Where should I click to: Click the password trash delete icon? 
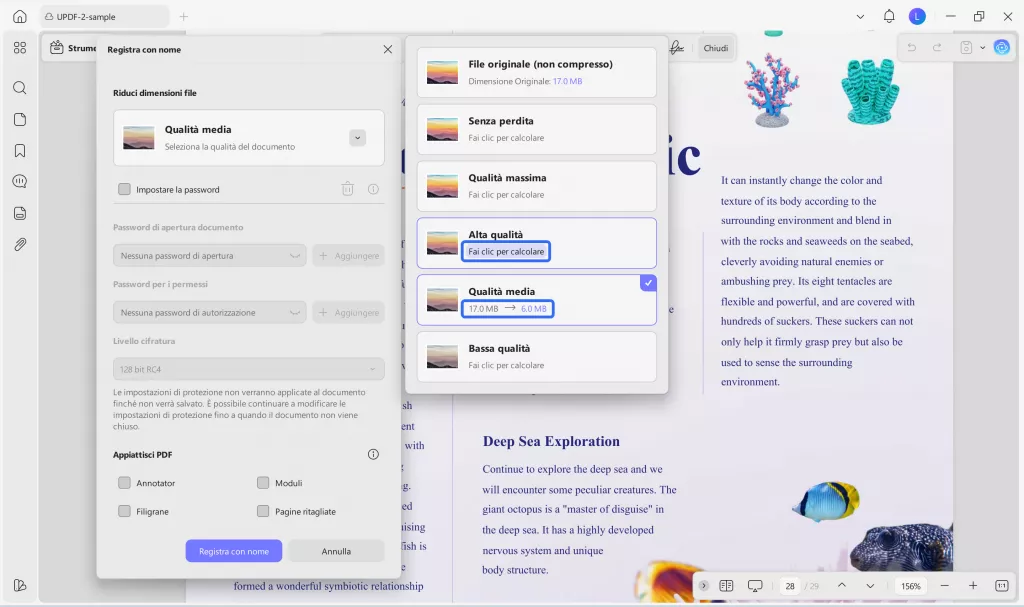tap(347, 189)
